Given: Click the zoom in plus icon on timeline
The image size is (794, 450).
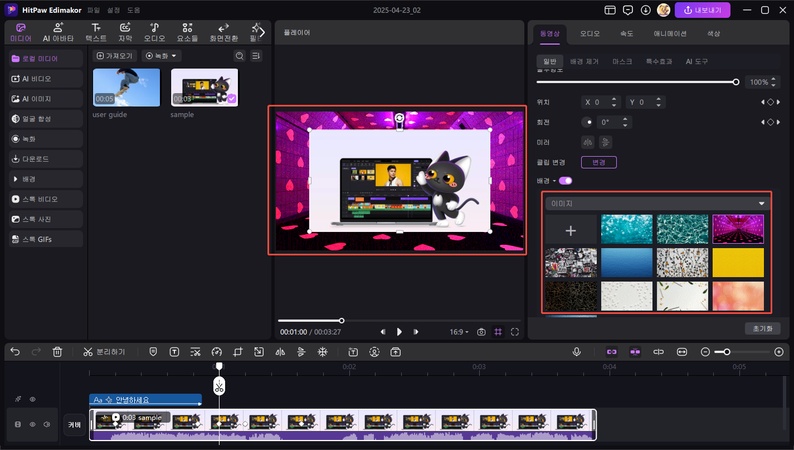Looking at the screenshot, I should (x=779, y=352).
